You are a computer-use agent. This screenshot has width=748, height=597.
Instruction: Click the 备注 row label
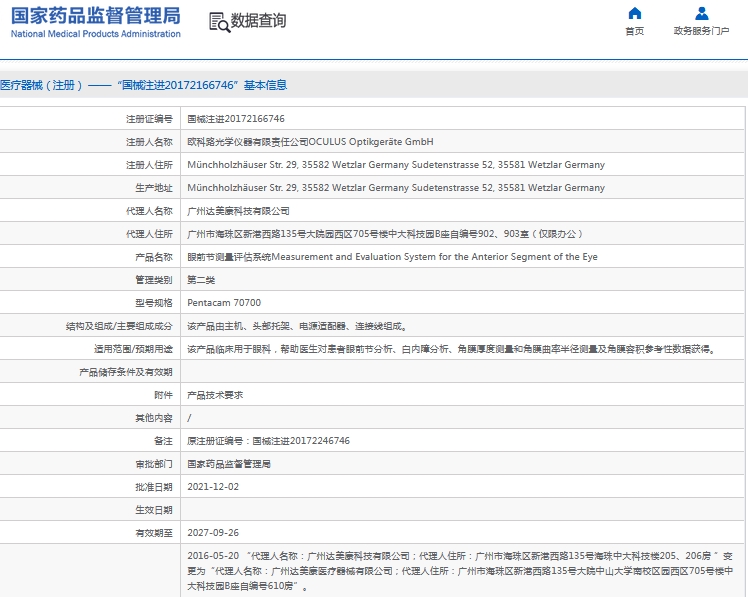[163, 441]
